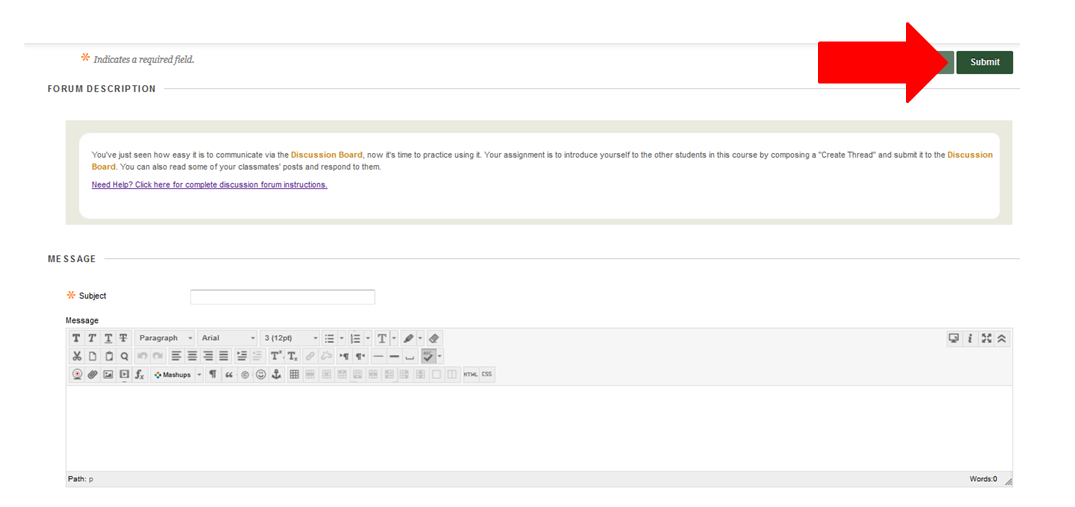
Task: Click inside the message editor body
Action: click(x=539, y=428)
